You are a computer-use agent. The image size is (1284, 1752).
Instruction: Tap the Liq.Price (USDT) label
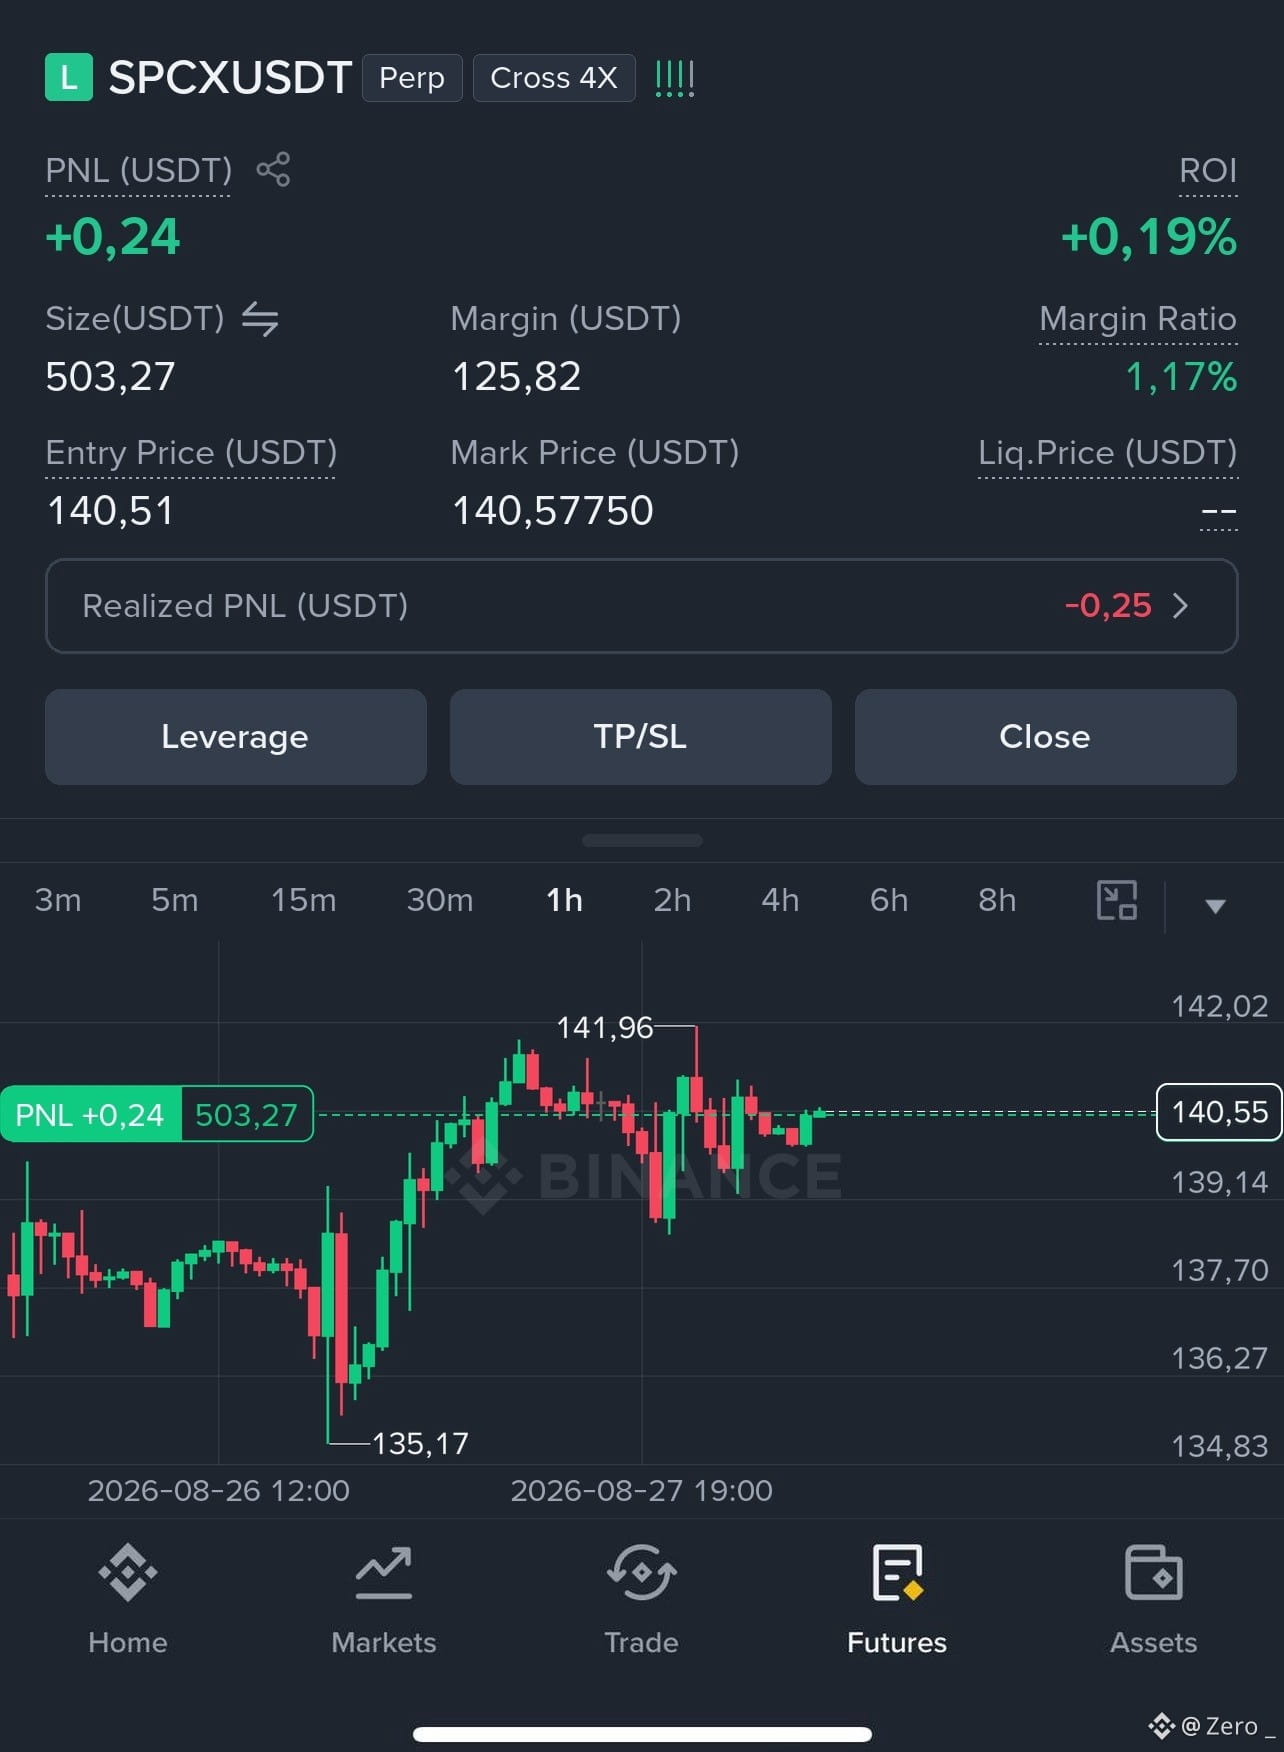coord(1108,453)
